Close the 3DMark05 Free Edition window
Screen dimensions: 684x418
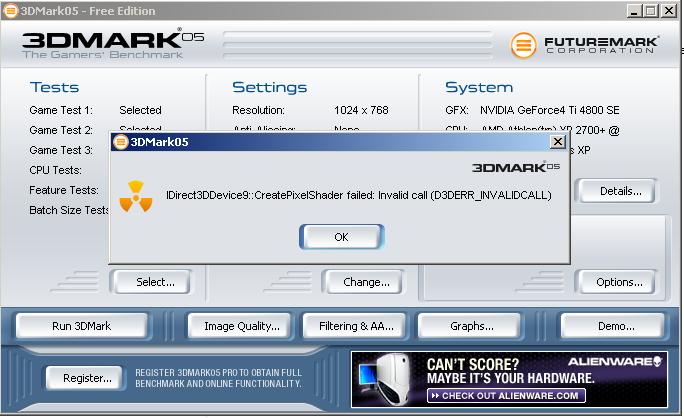click(669, 11)
